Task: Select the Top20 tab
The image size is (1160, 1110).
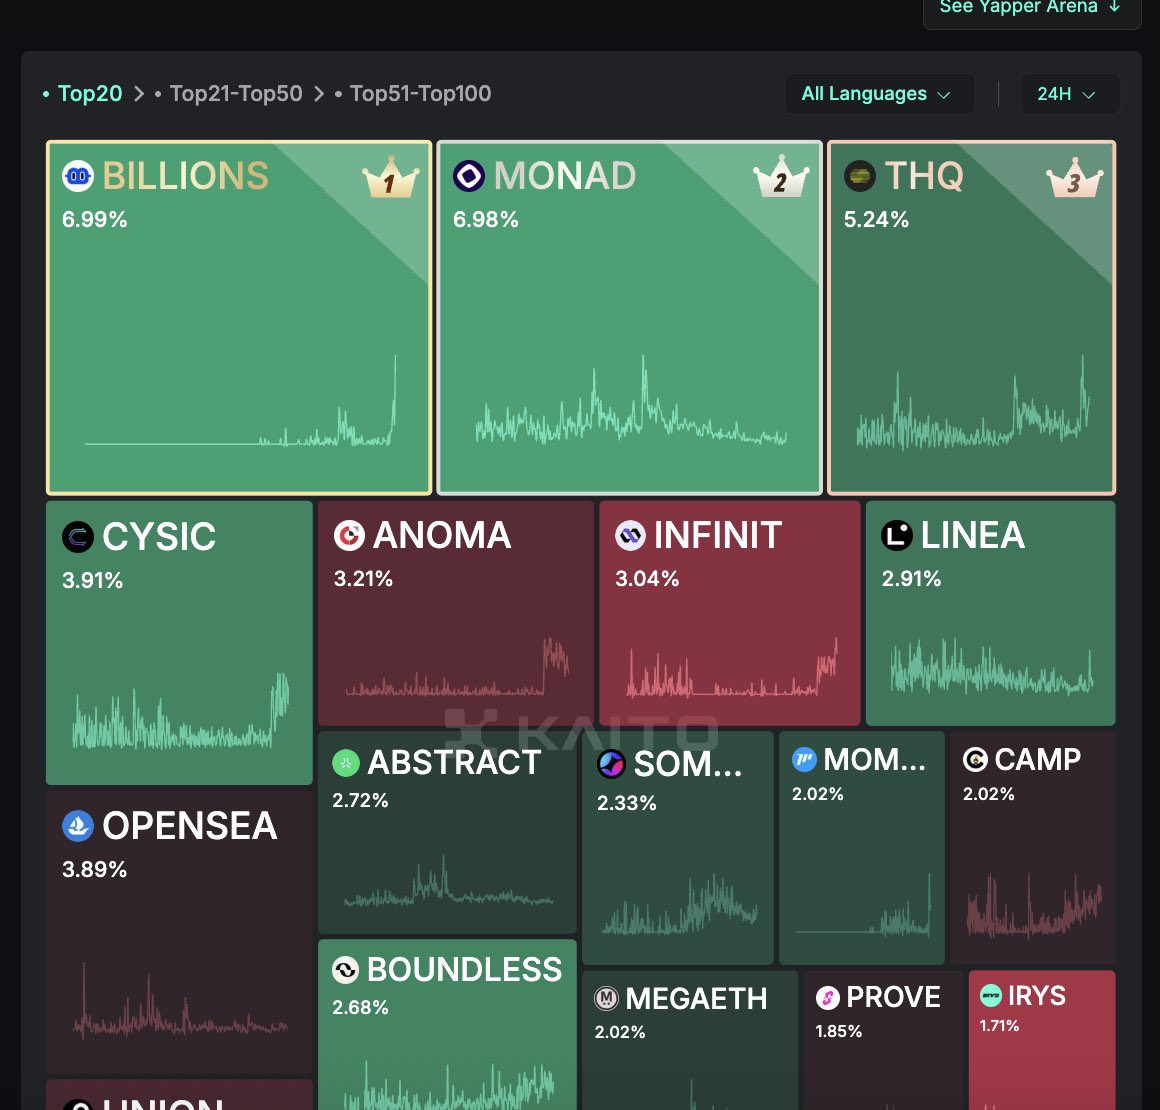Action: [x=90, y=93]
